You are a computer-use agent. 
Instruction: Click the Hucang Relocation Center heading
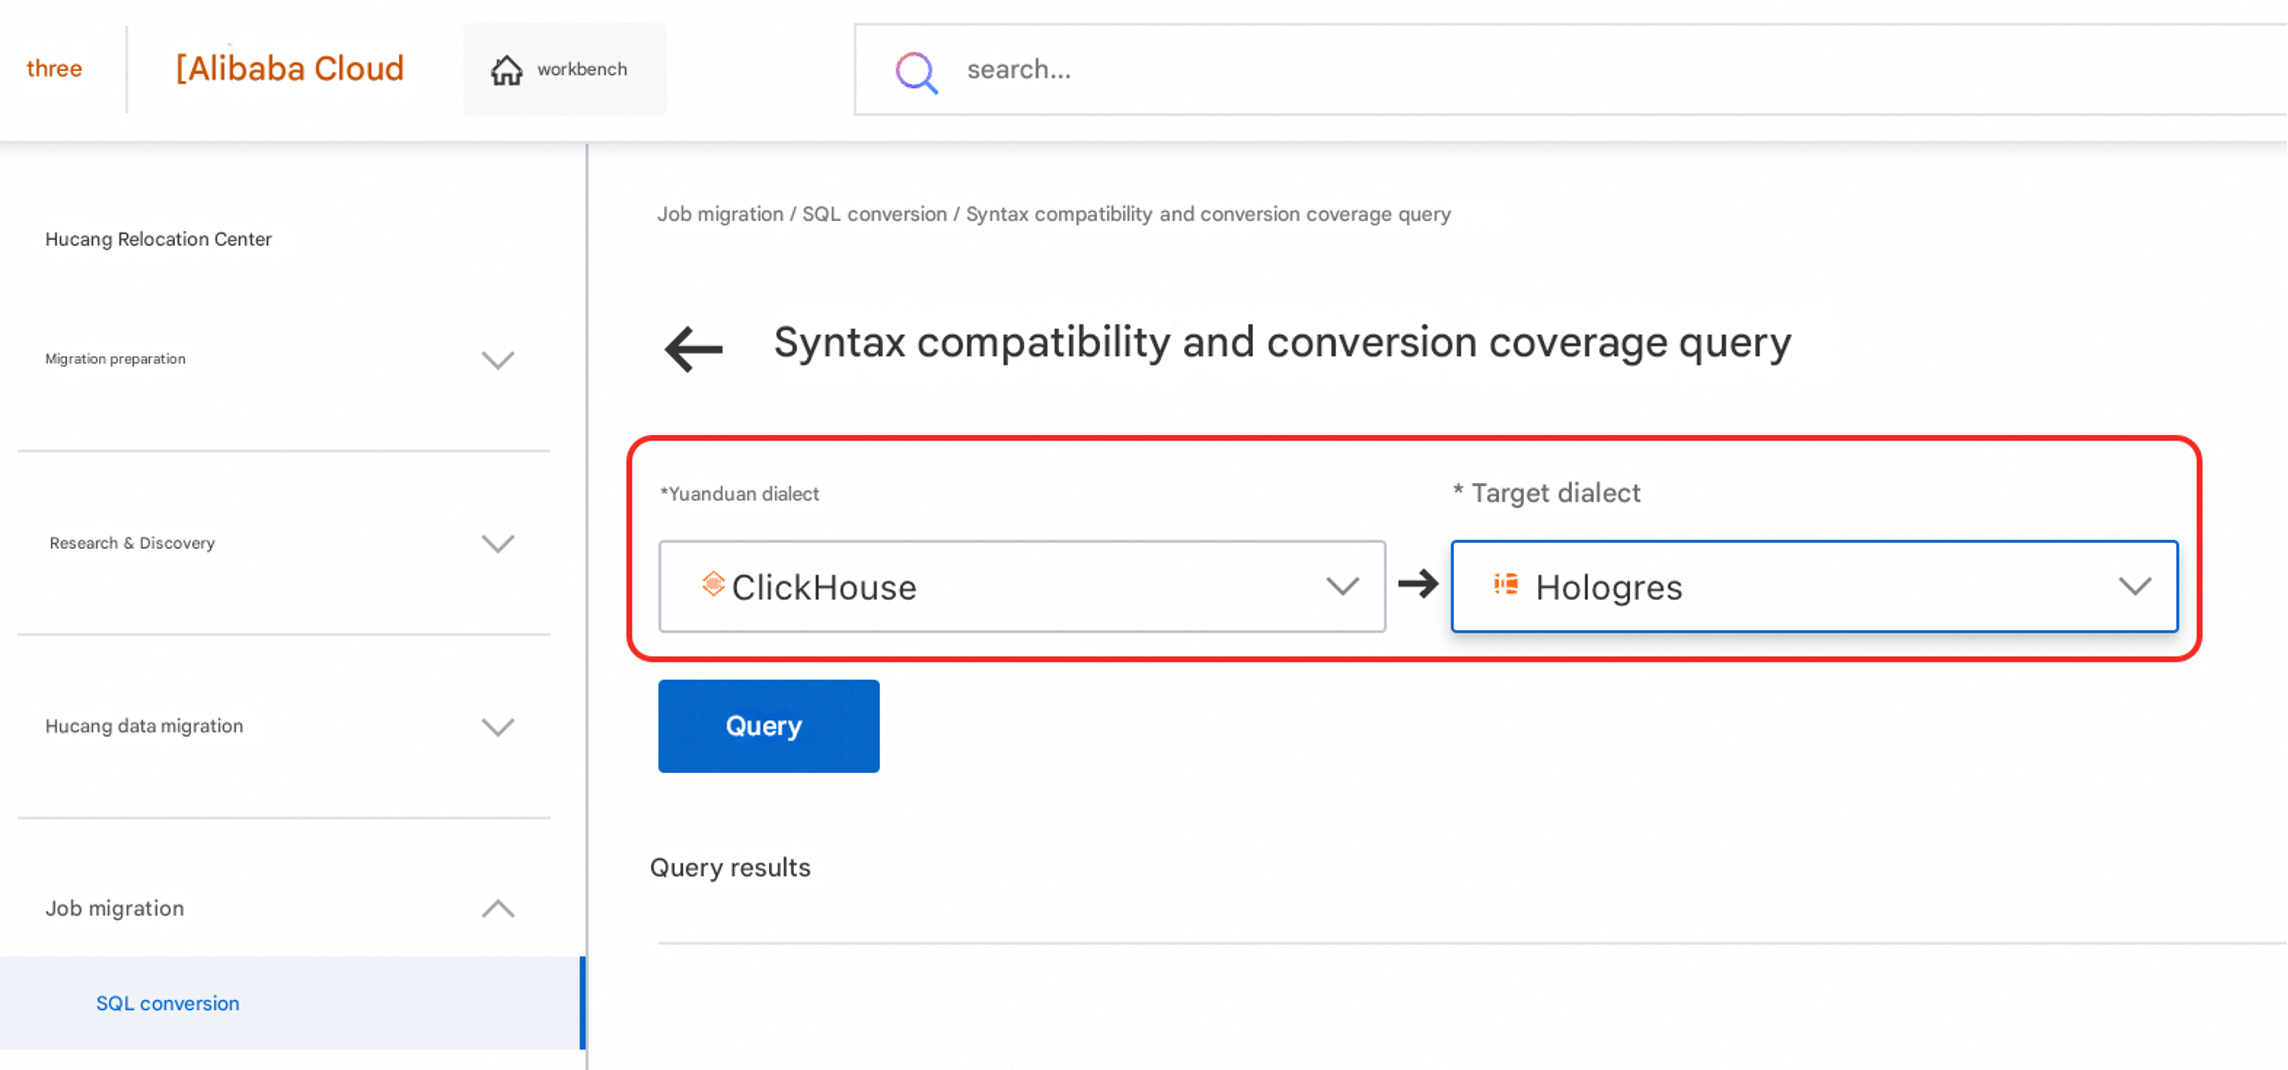(158, 239)
